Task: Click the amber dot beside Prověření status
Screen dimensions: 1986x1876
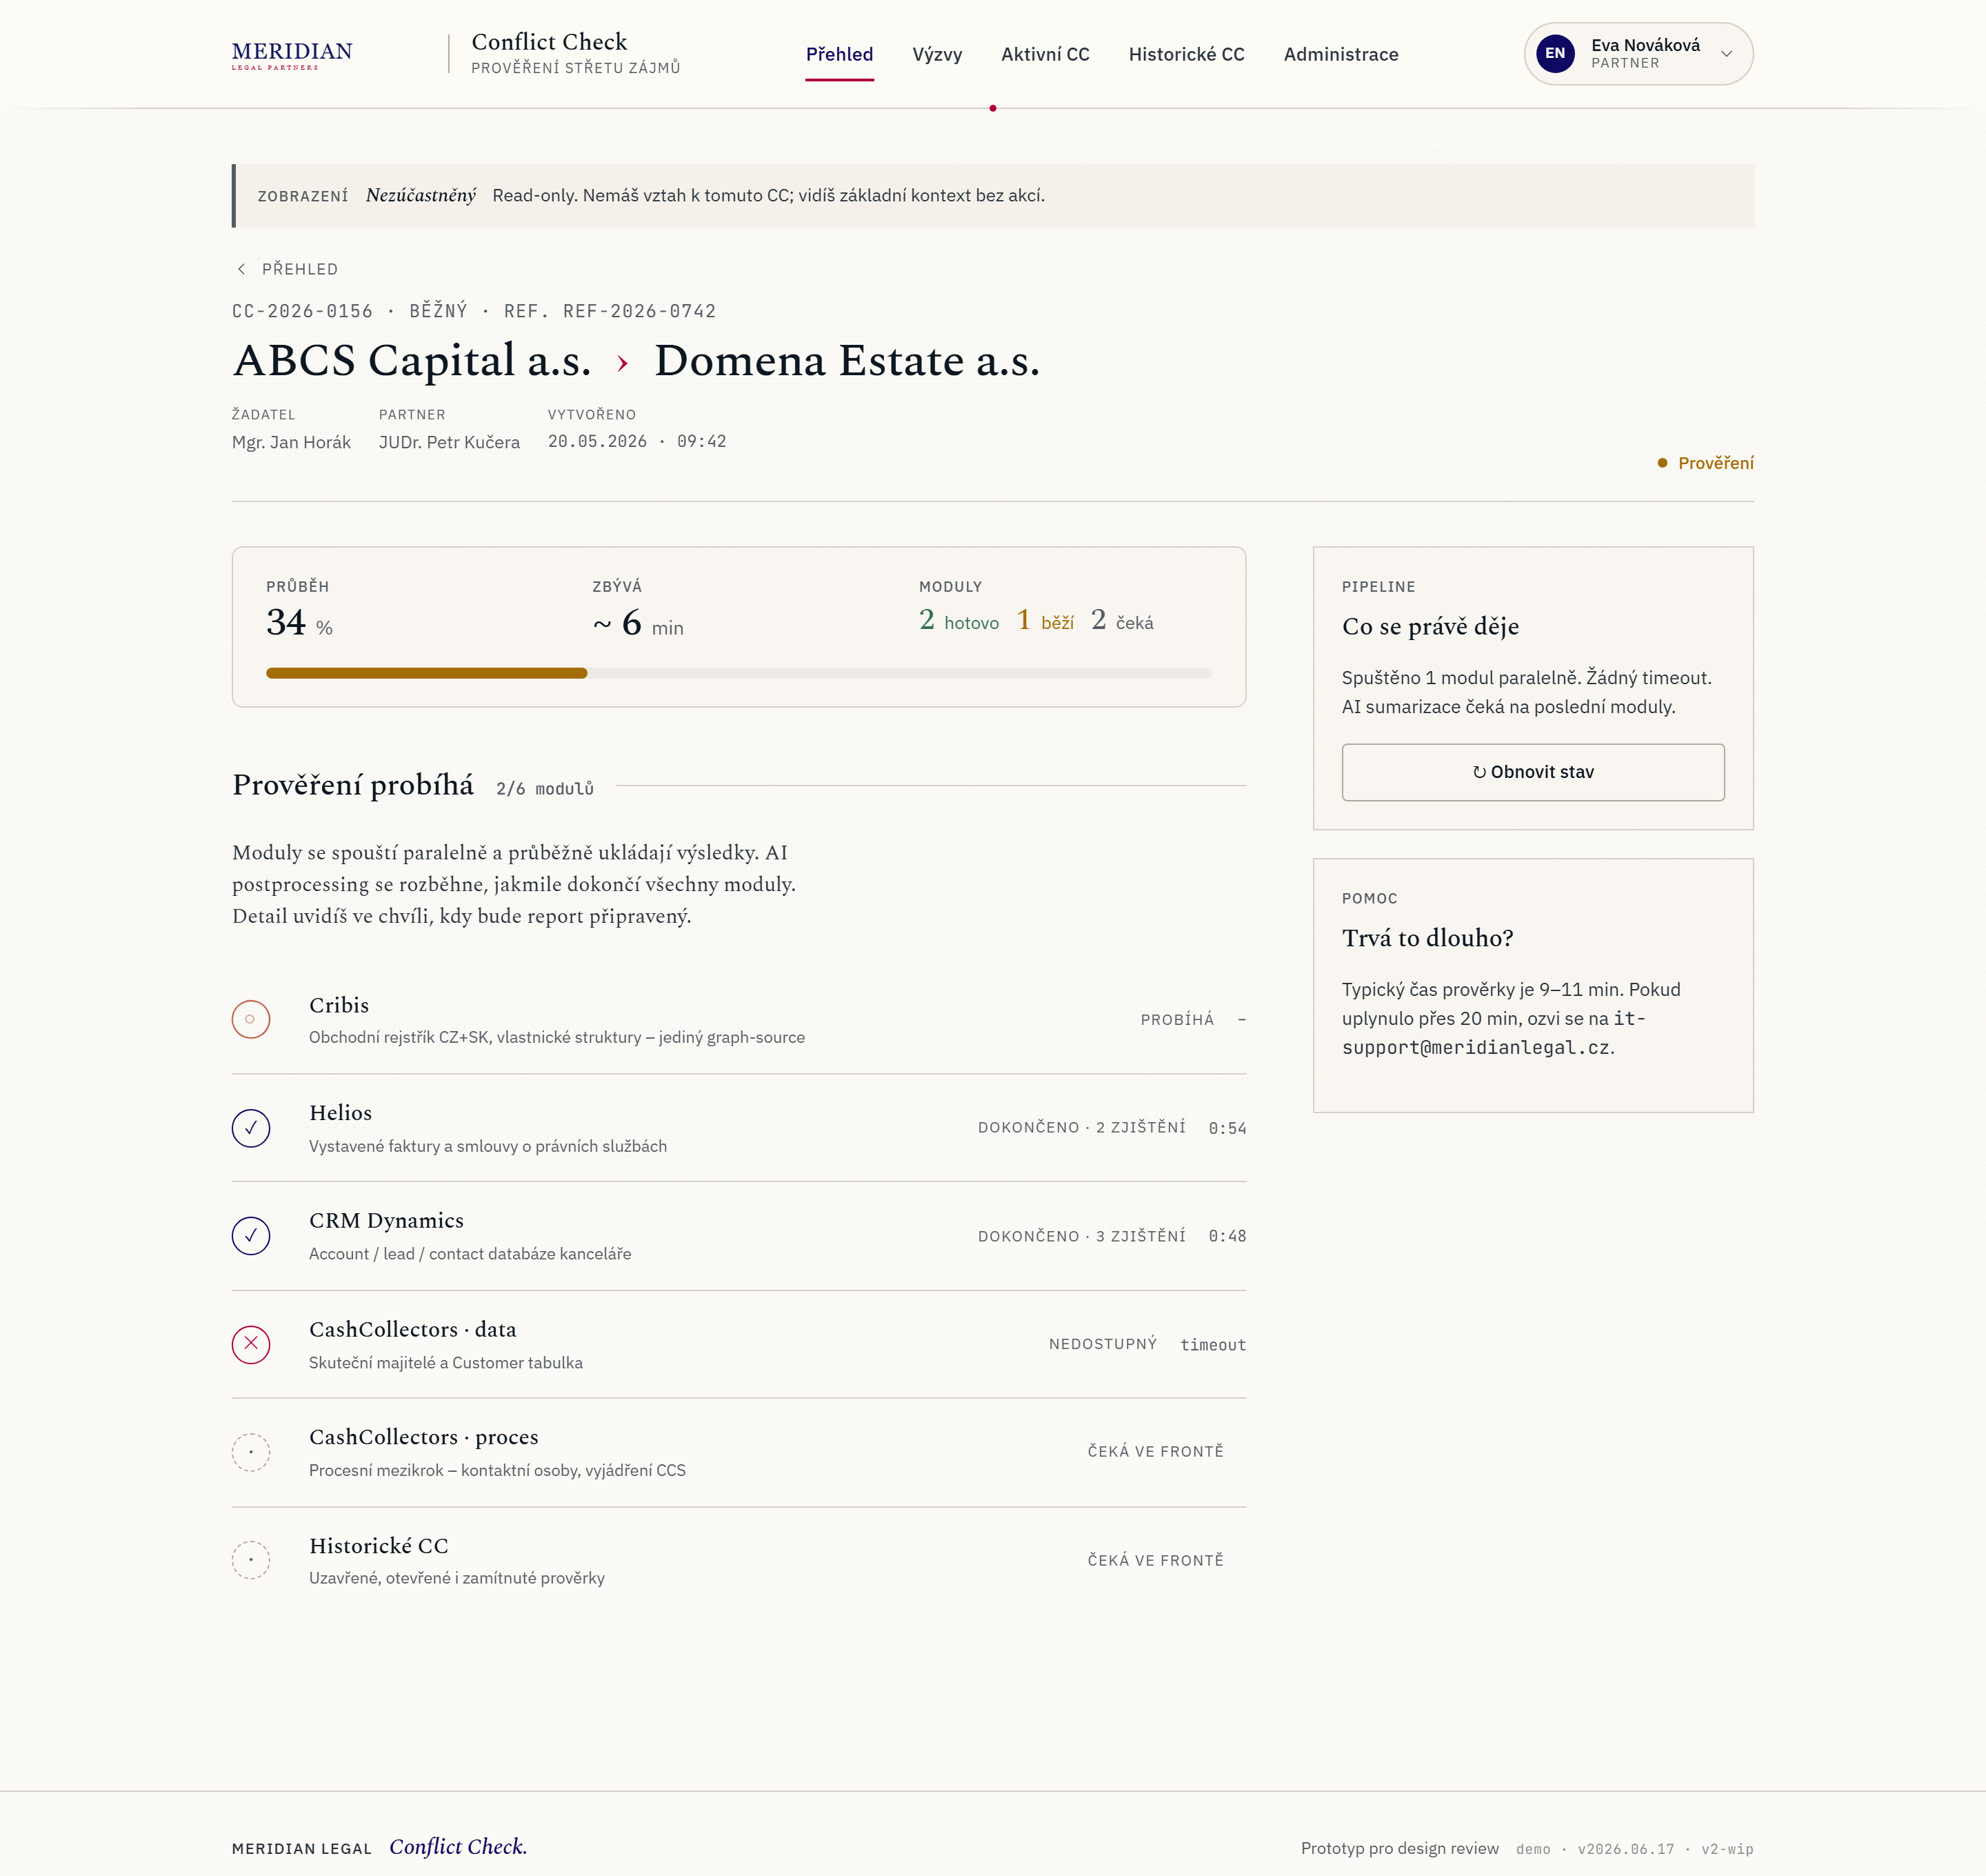Action: pos(1662,463)
